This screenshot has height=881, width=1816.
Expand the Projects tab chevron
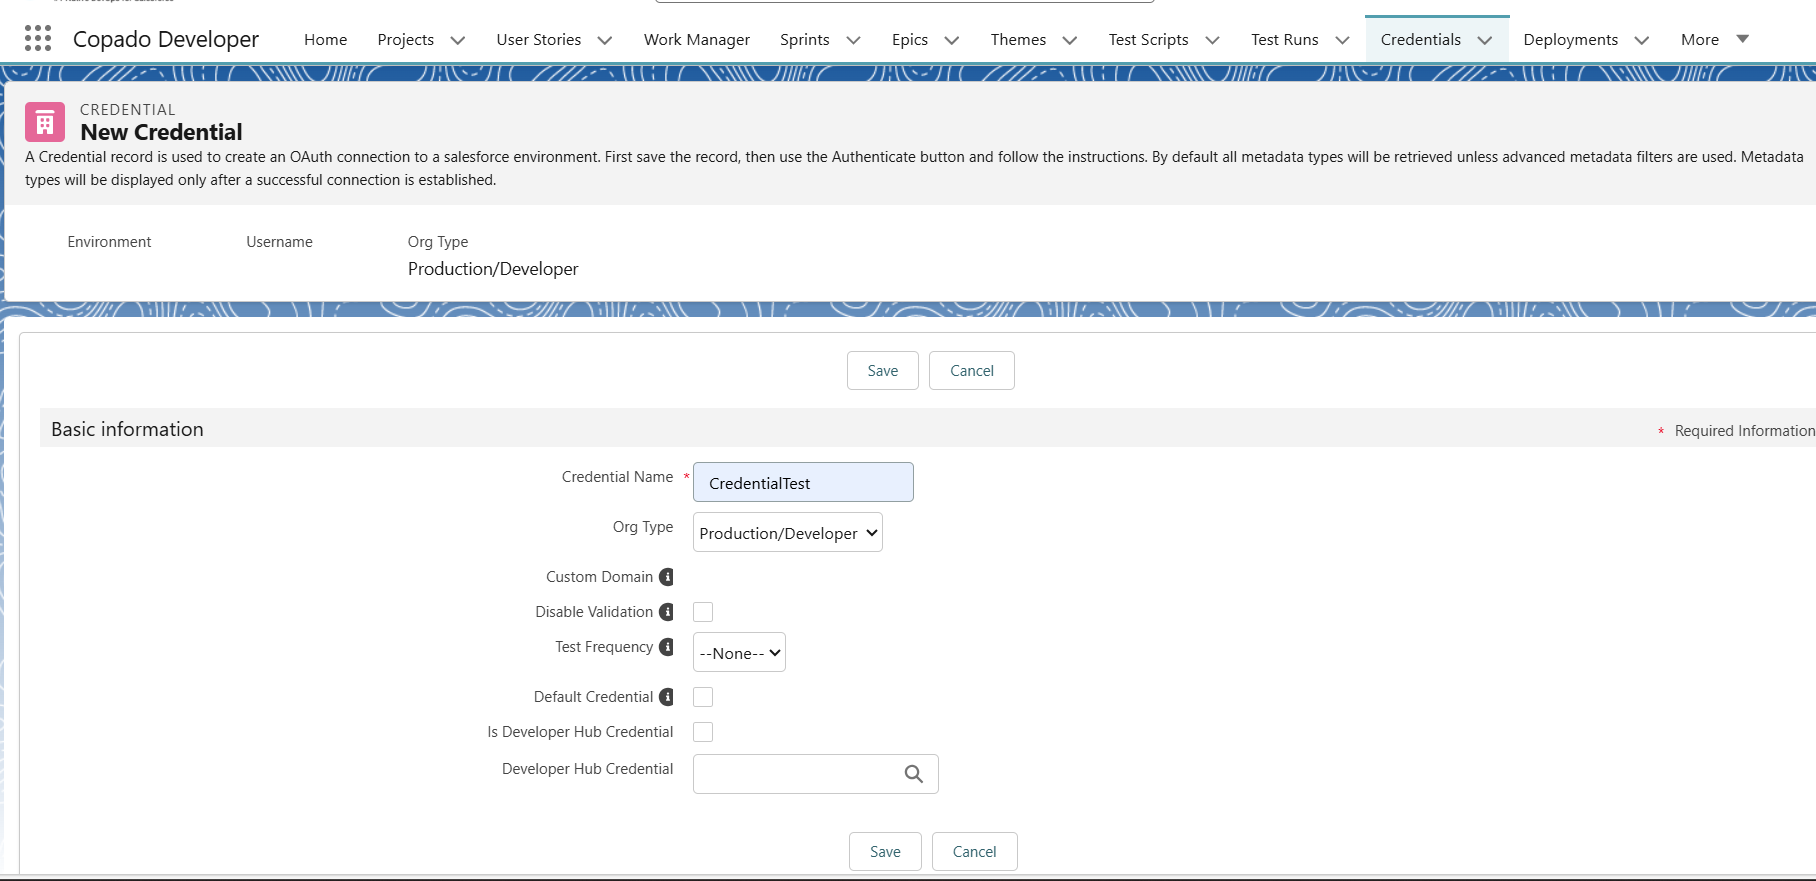pos(458,40)
